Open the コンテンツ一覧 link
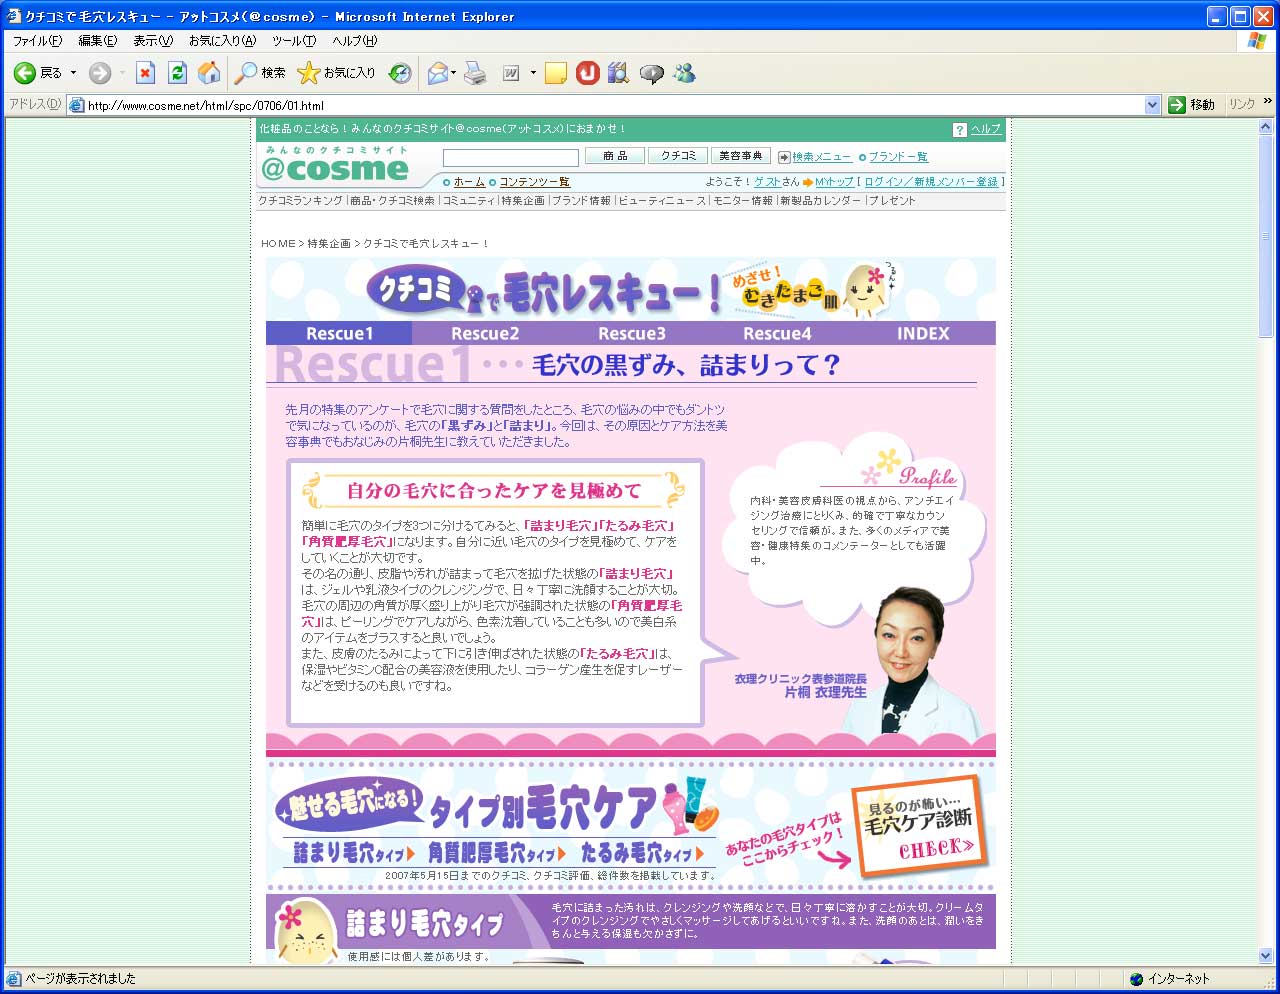This screenshot has height=994, width=1280. click(535, 182)
